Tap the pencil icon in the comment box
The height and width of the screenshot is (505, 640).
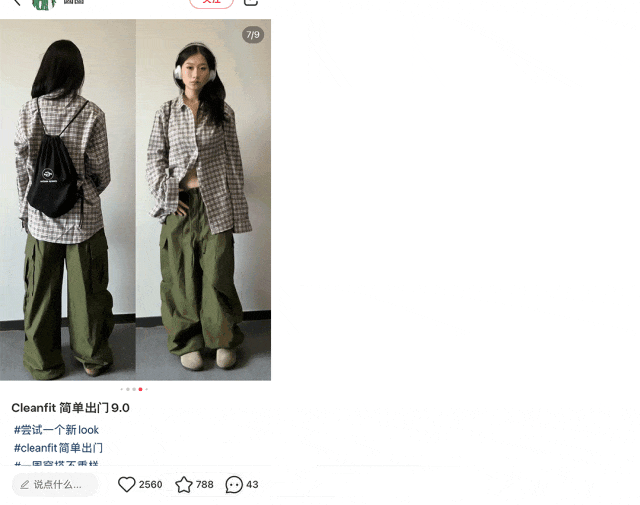[24, 485]
